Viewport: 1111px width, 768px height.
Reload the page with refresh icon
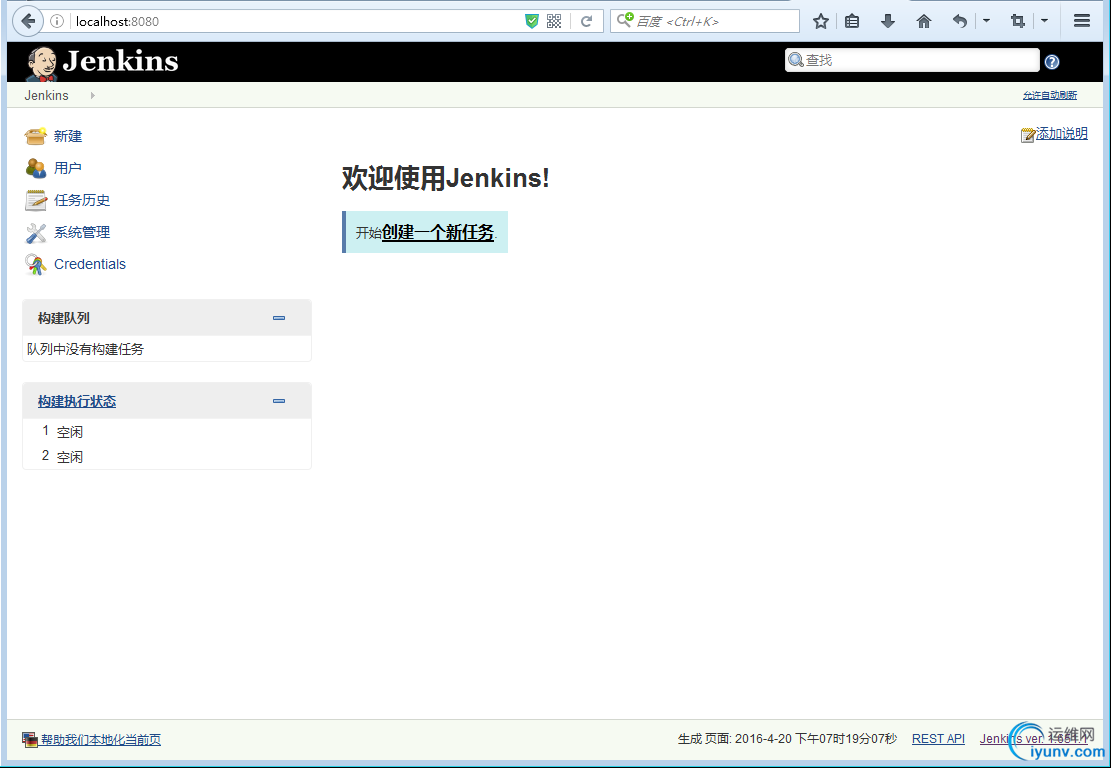click(586, 21)
